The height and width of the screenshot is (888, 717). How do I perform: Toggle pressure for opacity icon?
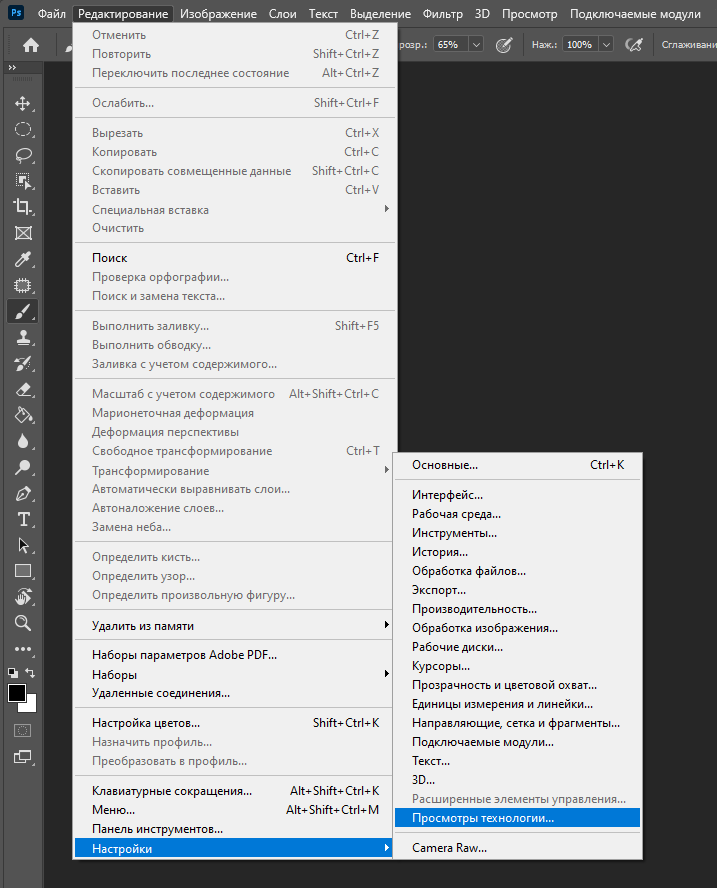503,45
